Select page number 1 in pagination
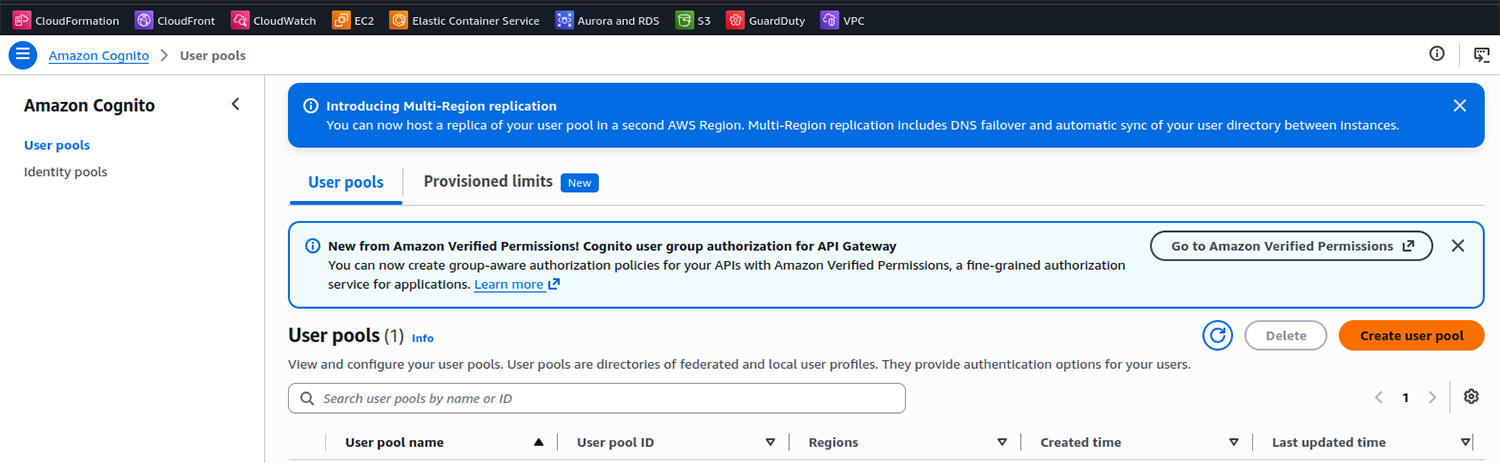The image size is (1500, 463). tap(1405, 398)
